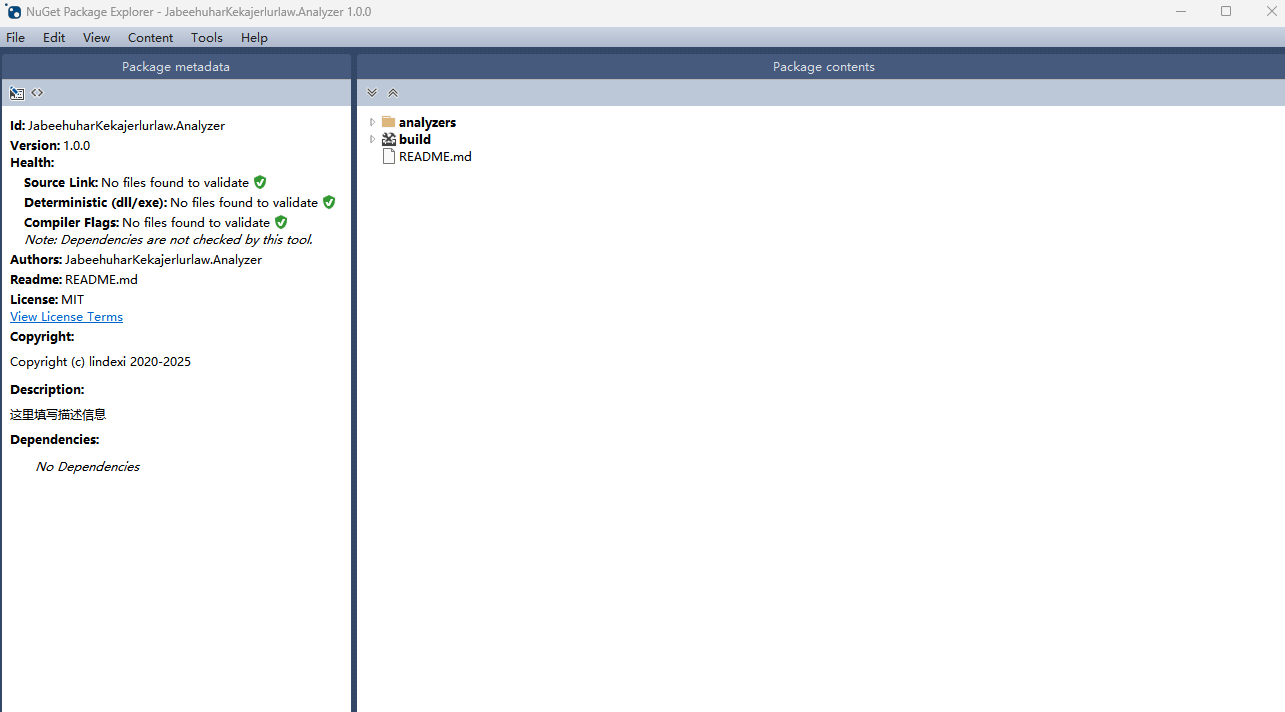Click the Chinese description text
The width and height of the screenshot is (1285, 712).
tap(58, 414)
